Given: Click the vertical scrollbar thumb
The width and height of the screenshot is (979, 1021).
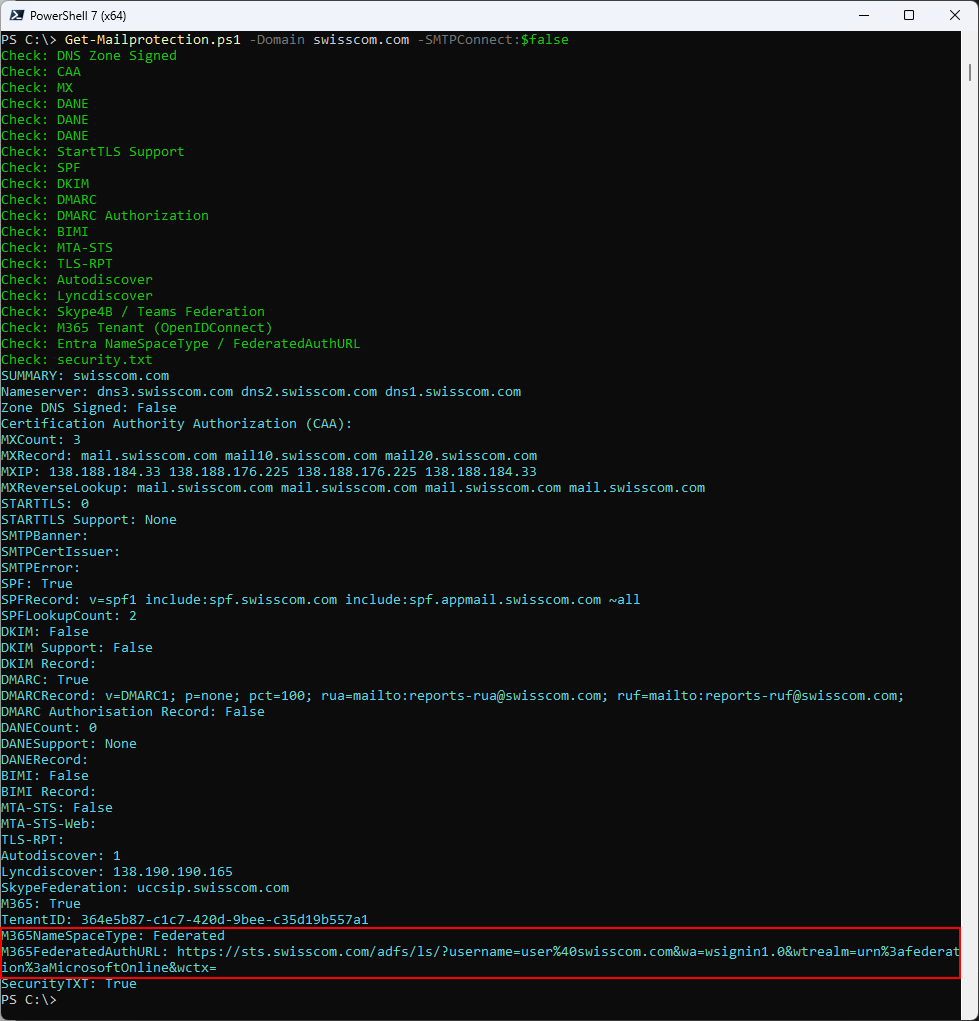Looking at the screenshot, I should point(969,72).
